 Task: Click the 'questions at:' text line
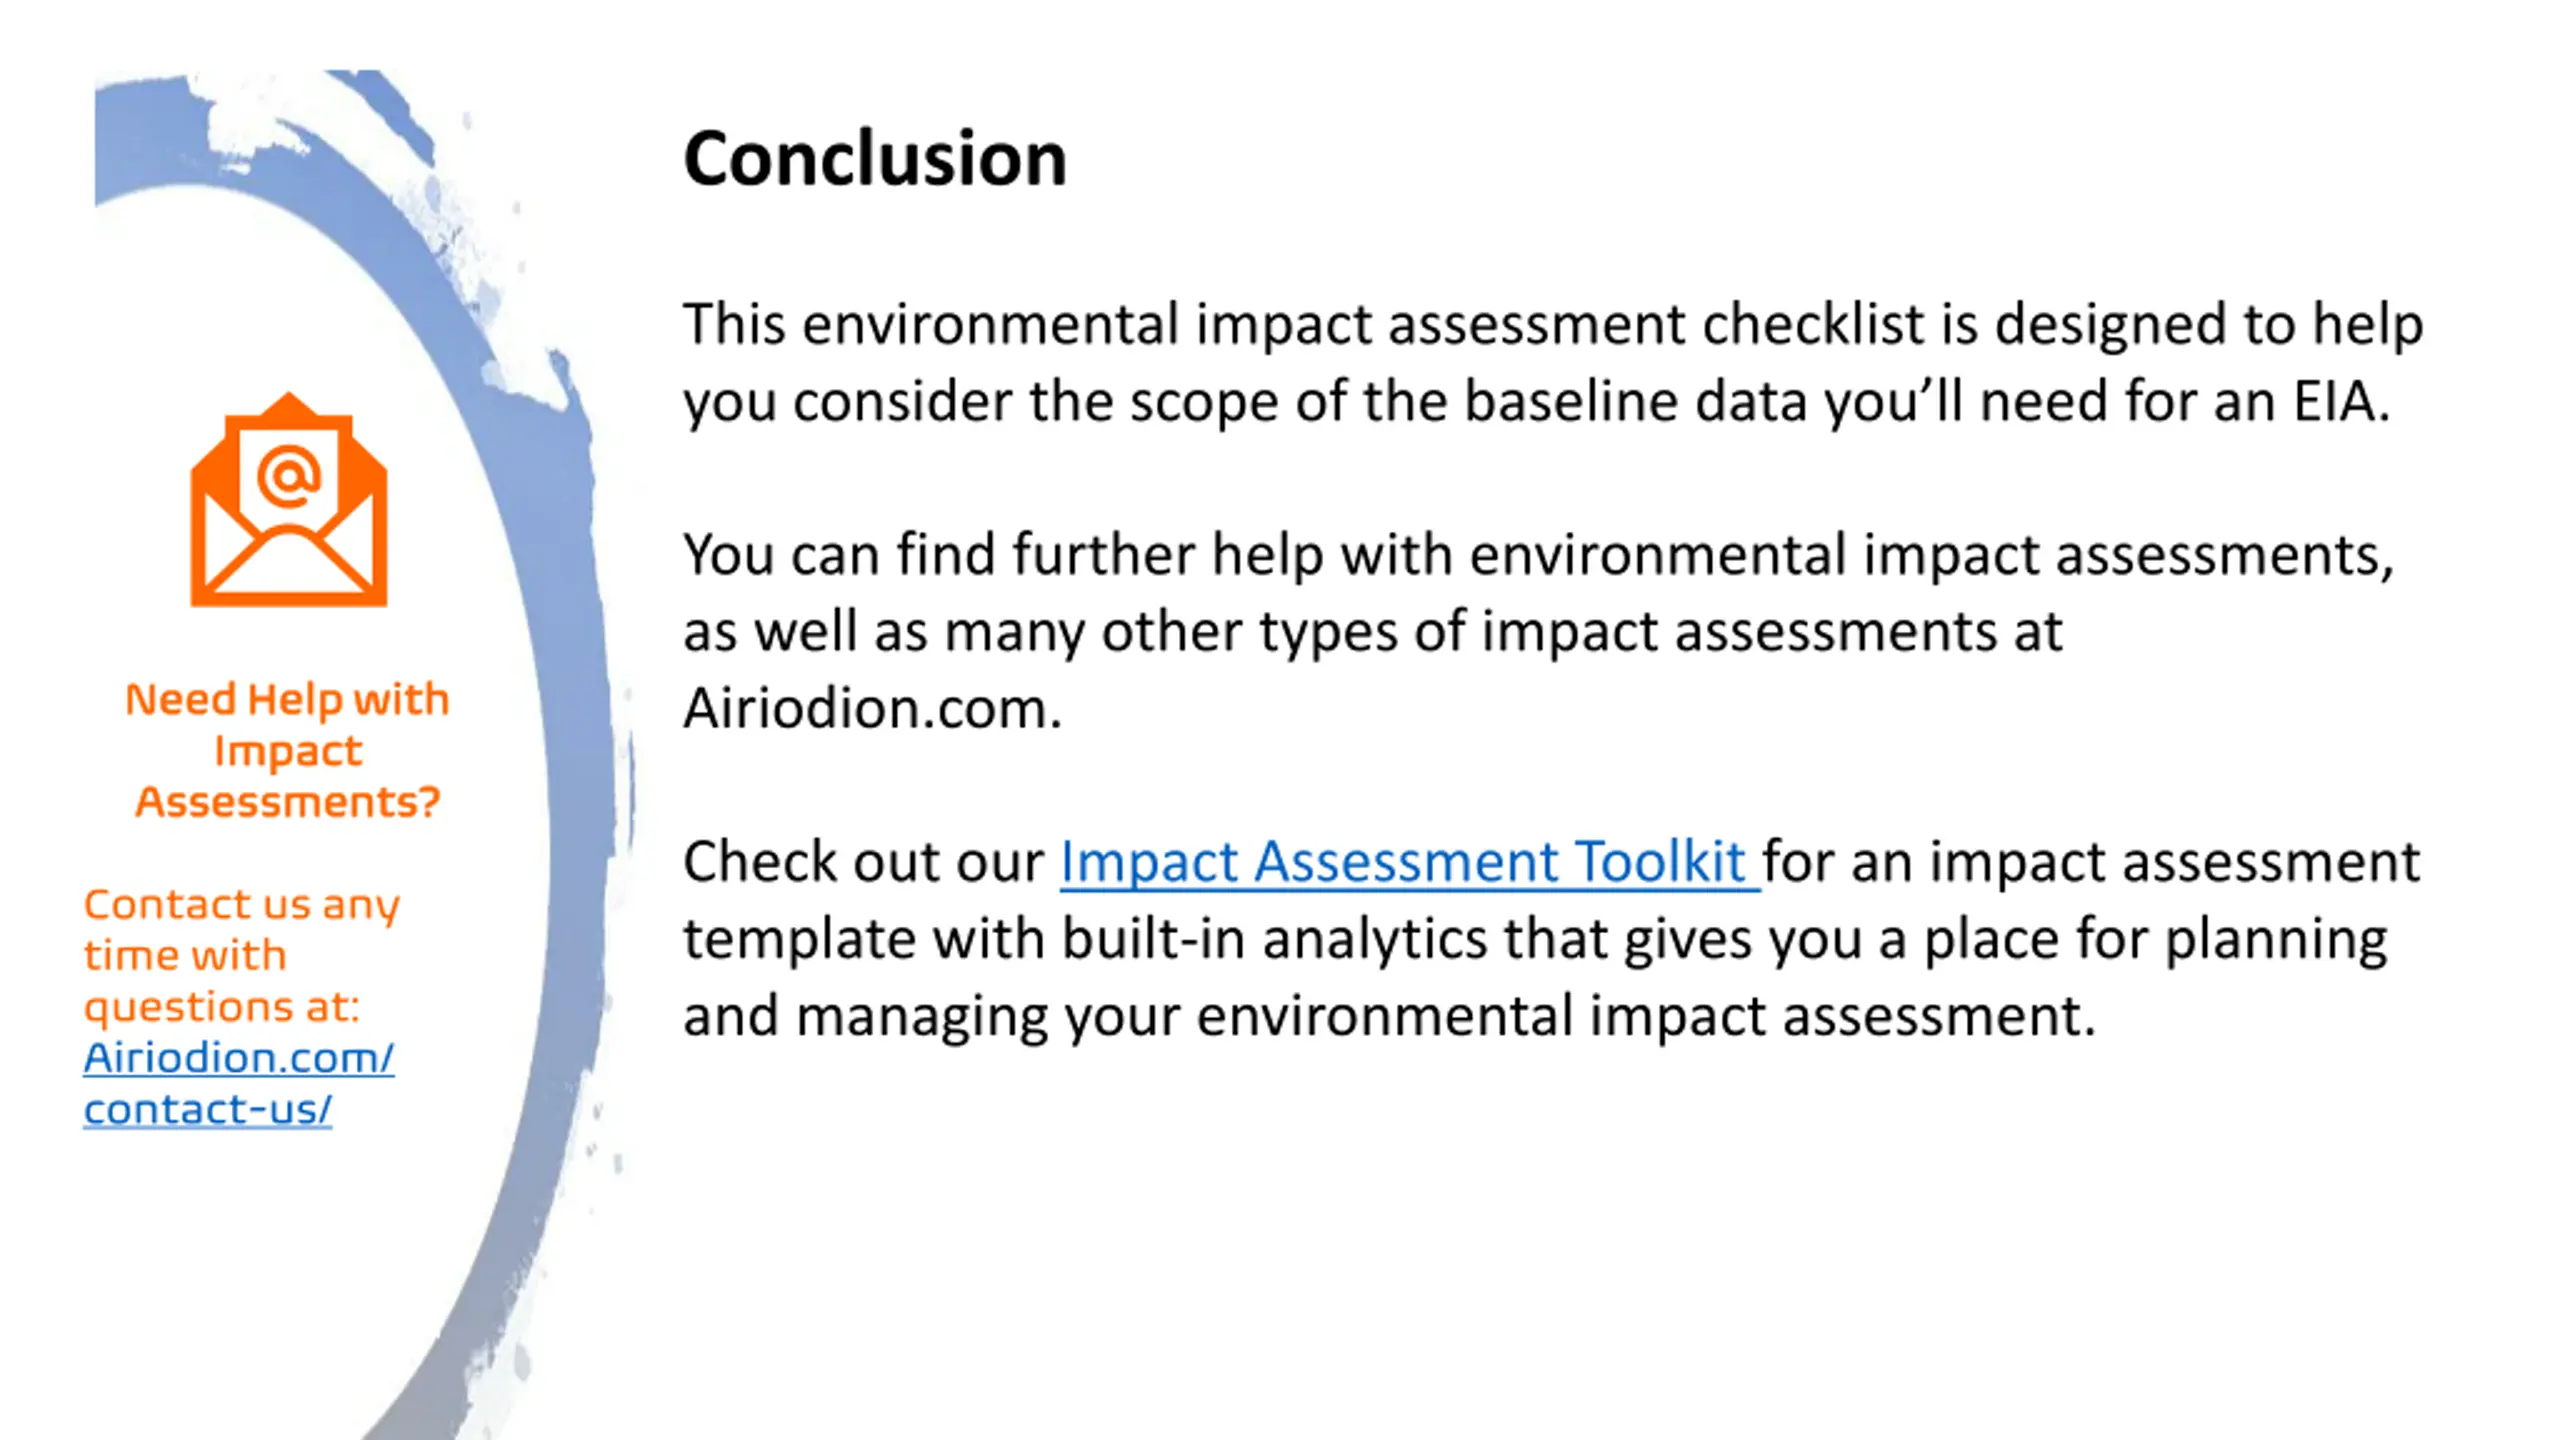pos(222,1007)
